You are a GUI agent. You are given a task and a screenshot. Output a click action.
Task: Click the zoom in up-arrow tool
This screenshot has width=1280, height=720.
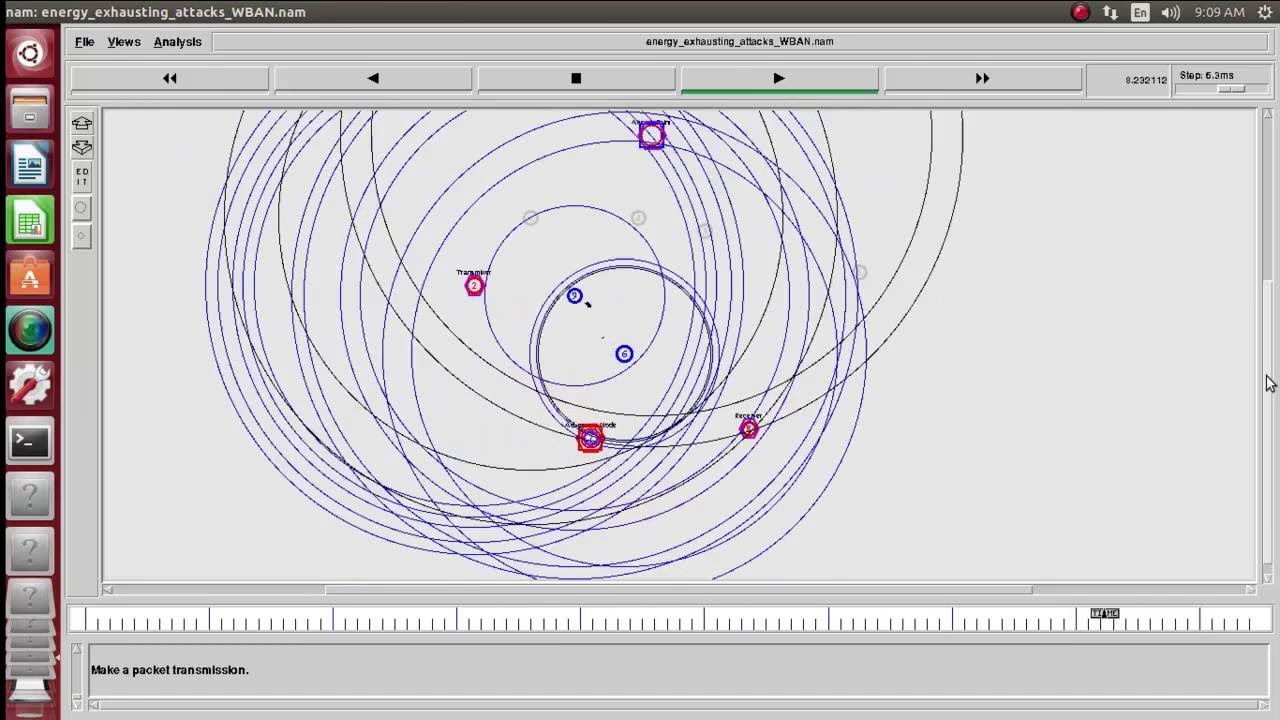(82, 123)
